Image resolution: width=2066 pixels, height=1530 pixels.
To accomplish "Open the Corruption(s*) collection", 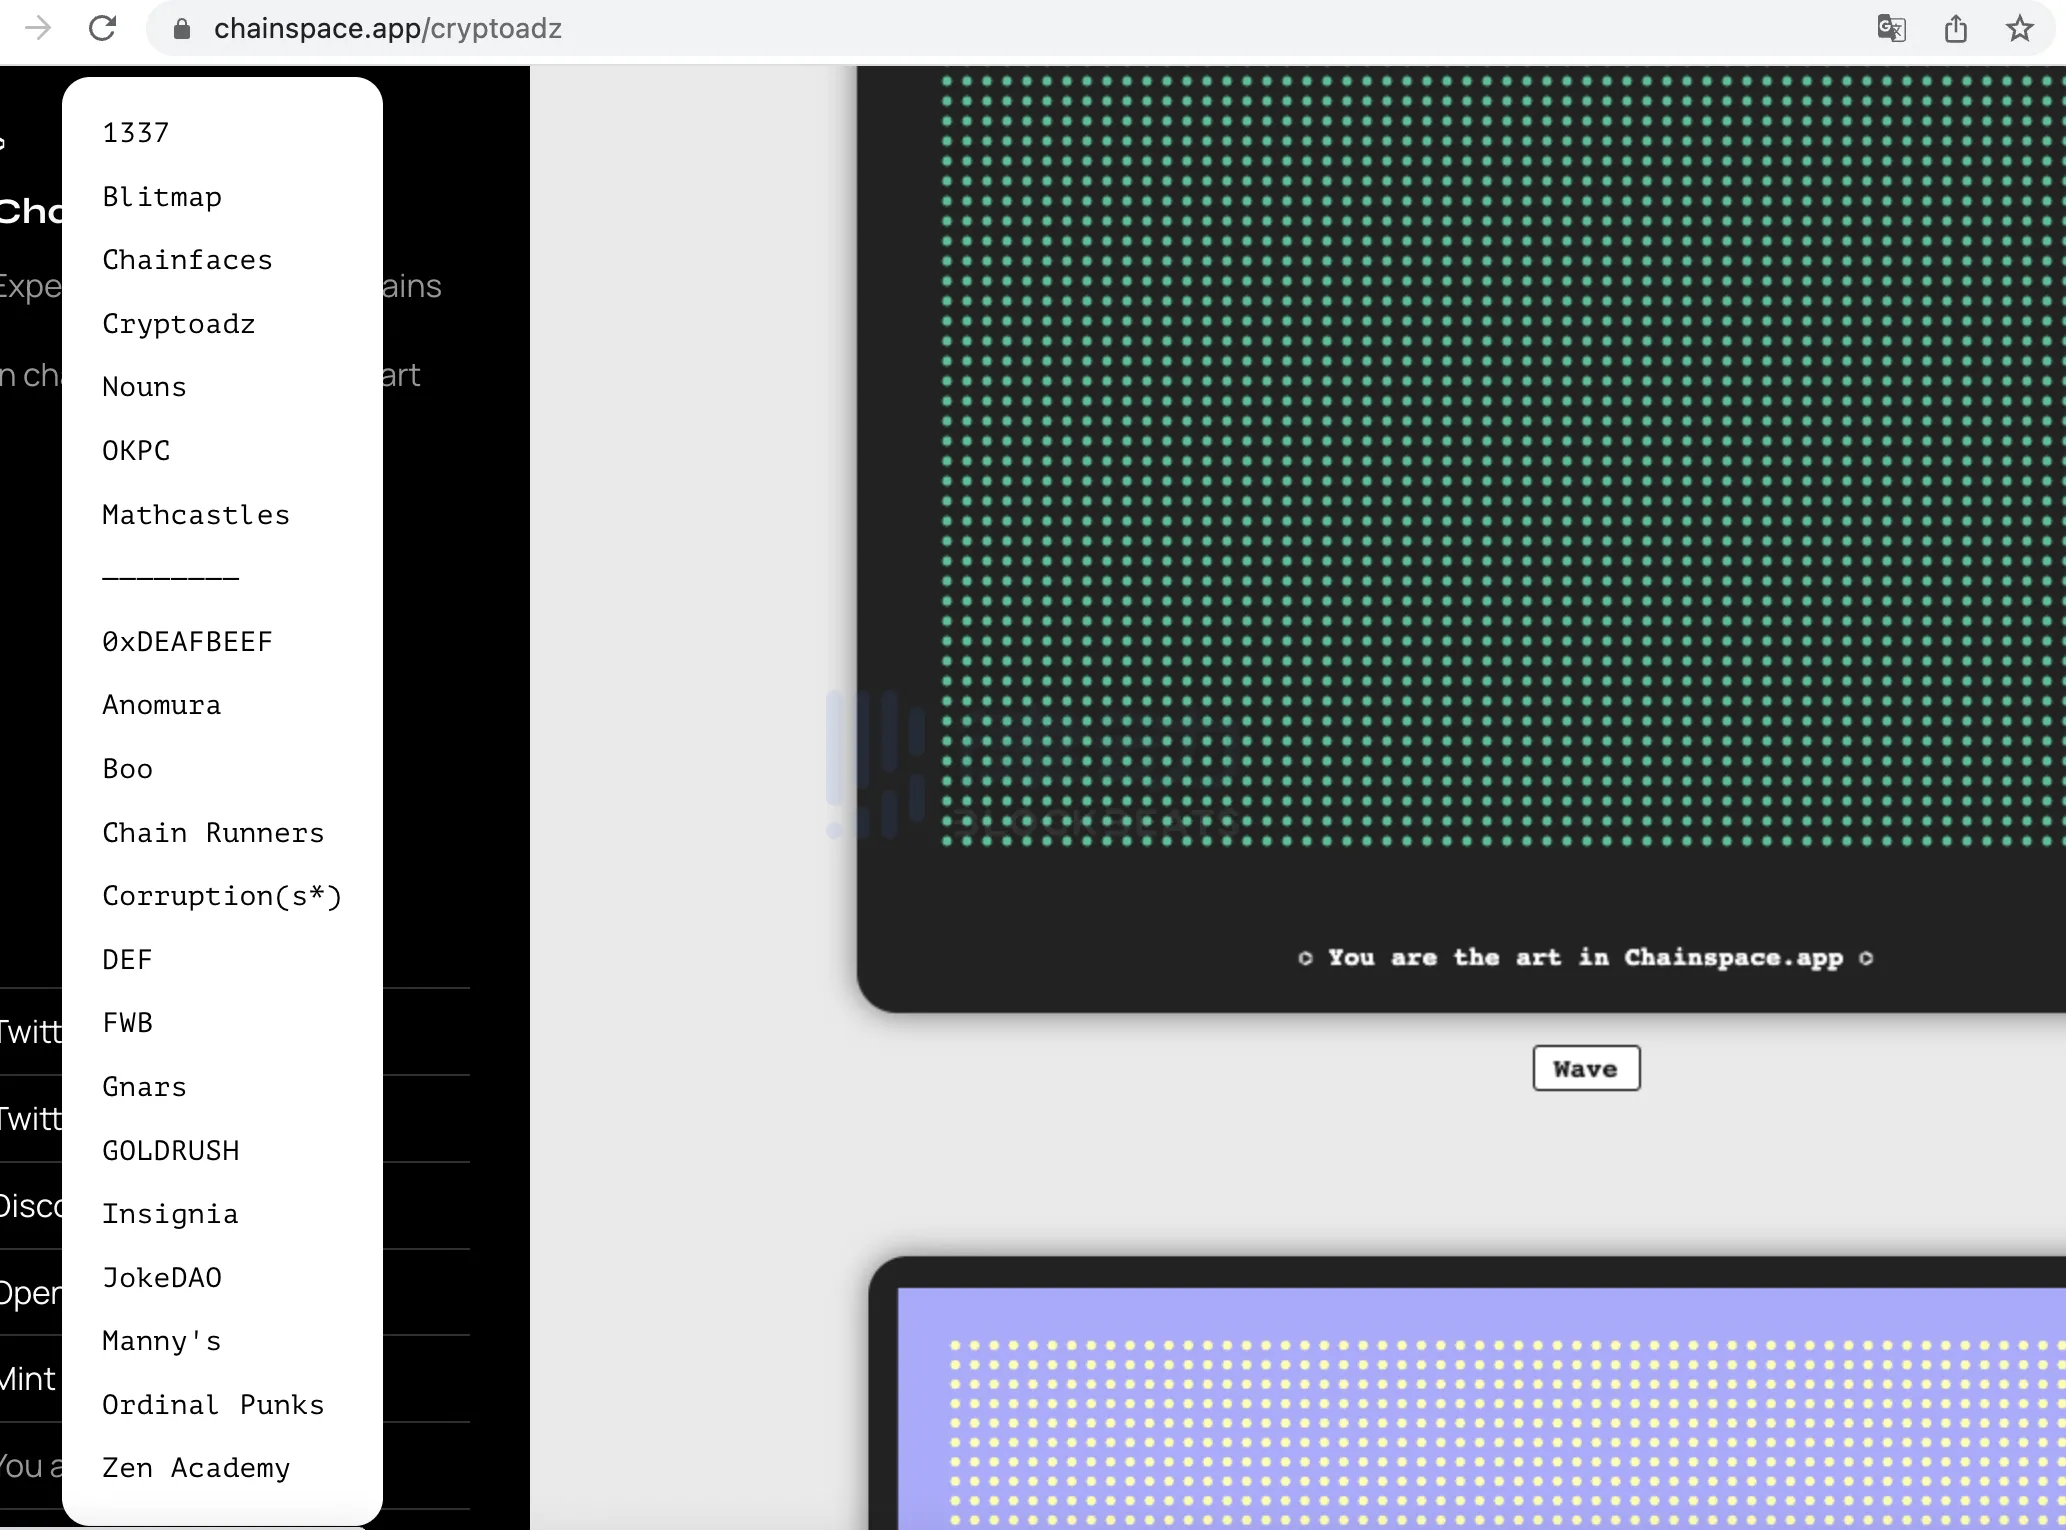I will 222,895.
